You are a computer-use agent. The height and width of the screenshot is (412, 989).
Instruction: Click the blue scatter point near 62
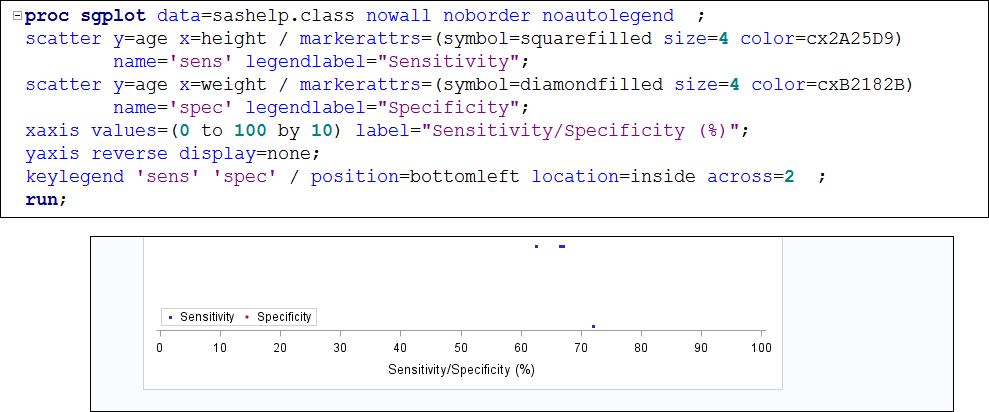point(537,246)
